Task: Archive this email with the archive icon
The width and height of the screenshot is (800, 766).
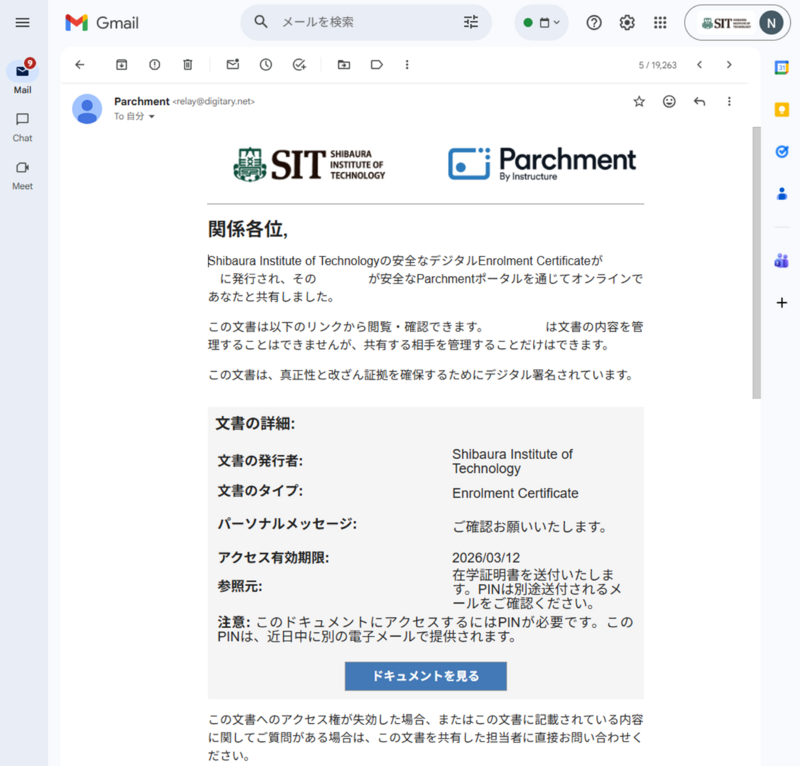Action: click(121, 65)
